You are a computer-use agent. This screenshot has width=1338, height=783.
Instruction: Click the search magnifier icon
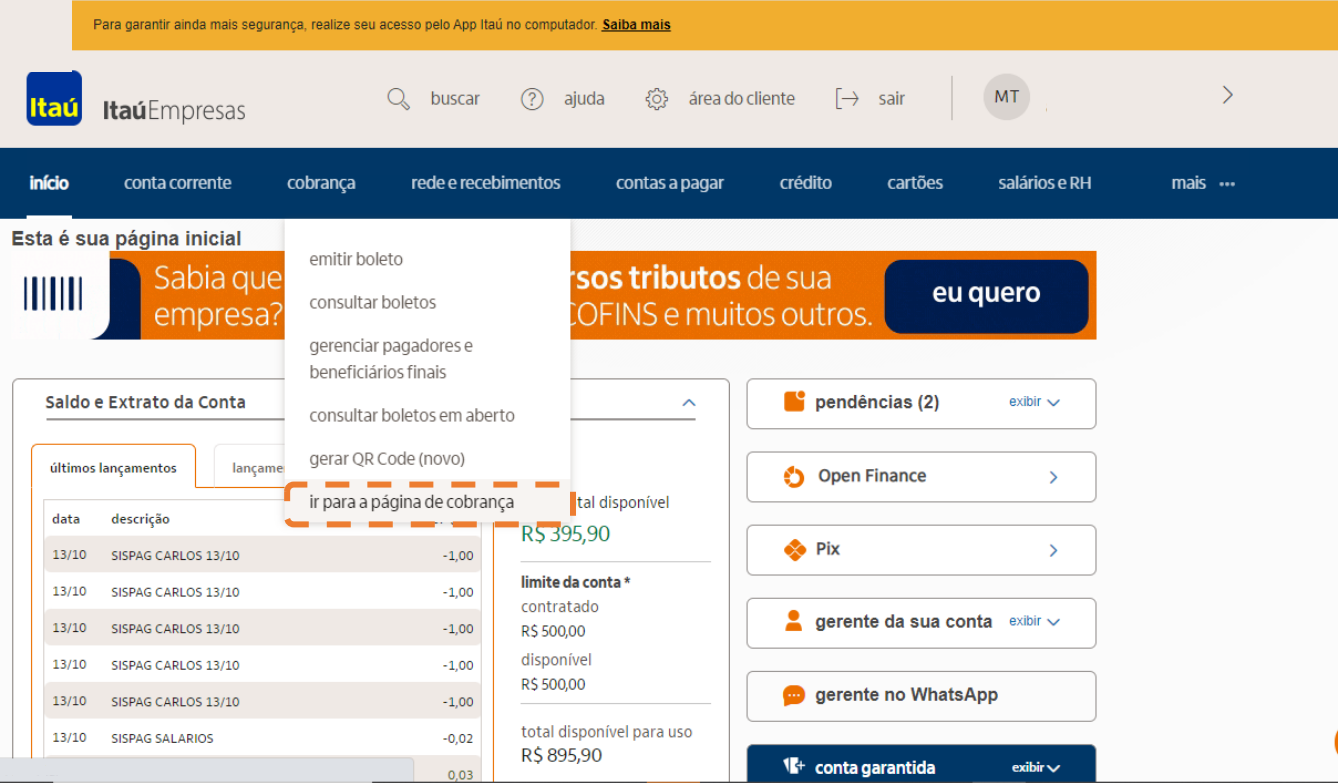398,99
